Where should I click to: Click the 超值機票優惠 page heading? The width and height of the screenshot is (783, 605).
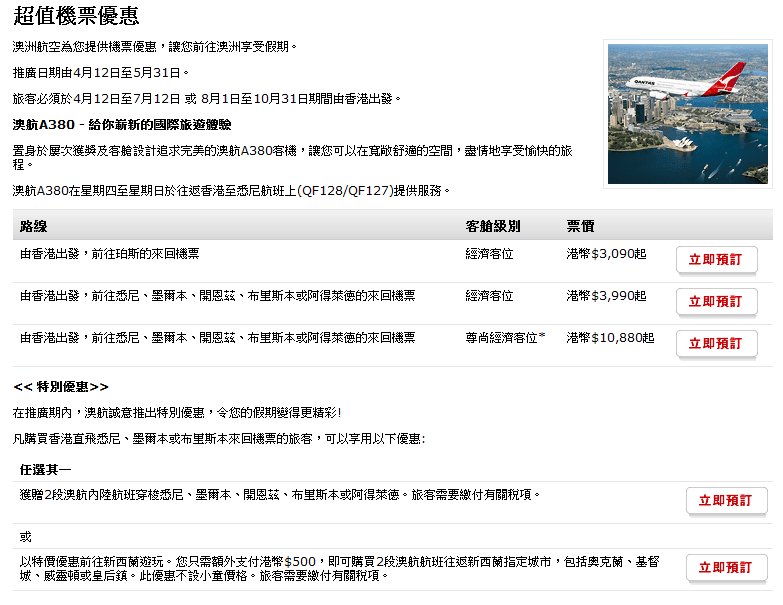coord(76,16)
